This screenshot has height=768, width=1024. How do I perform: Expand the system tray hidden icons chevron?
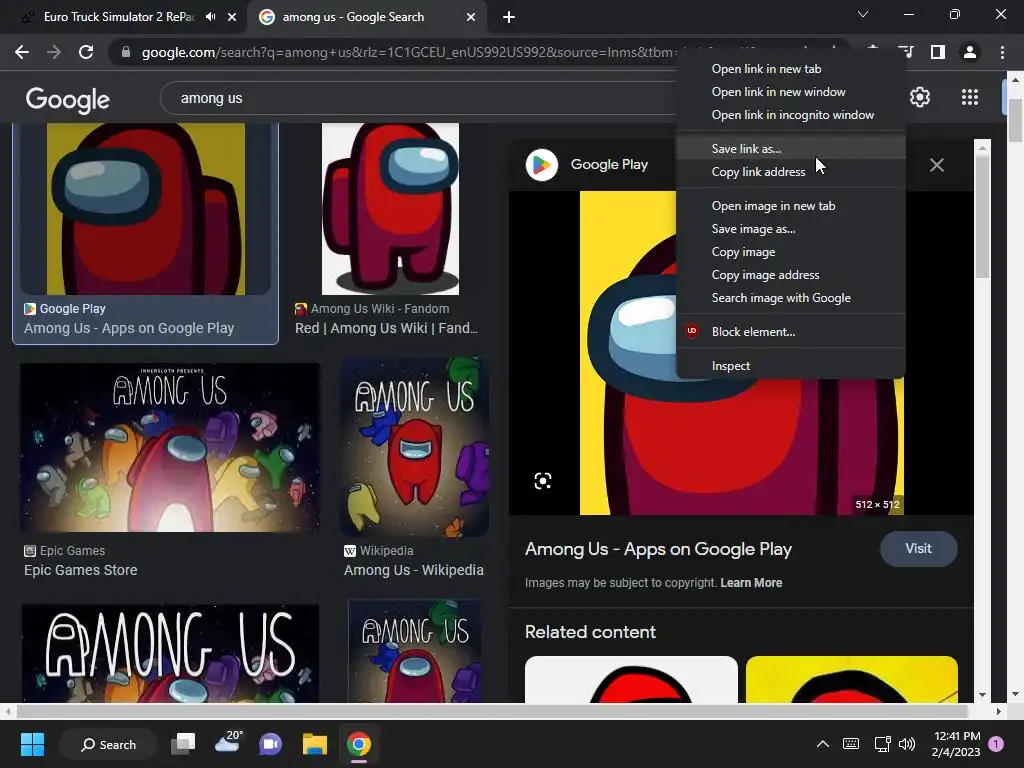pyautogui.click(x=823, y=744)
